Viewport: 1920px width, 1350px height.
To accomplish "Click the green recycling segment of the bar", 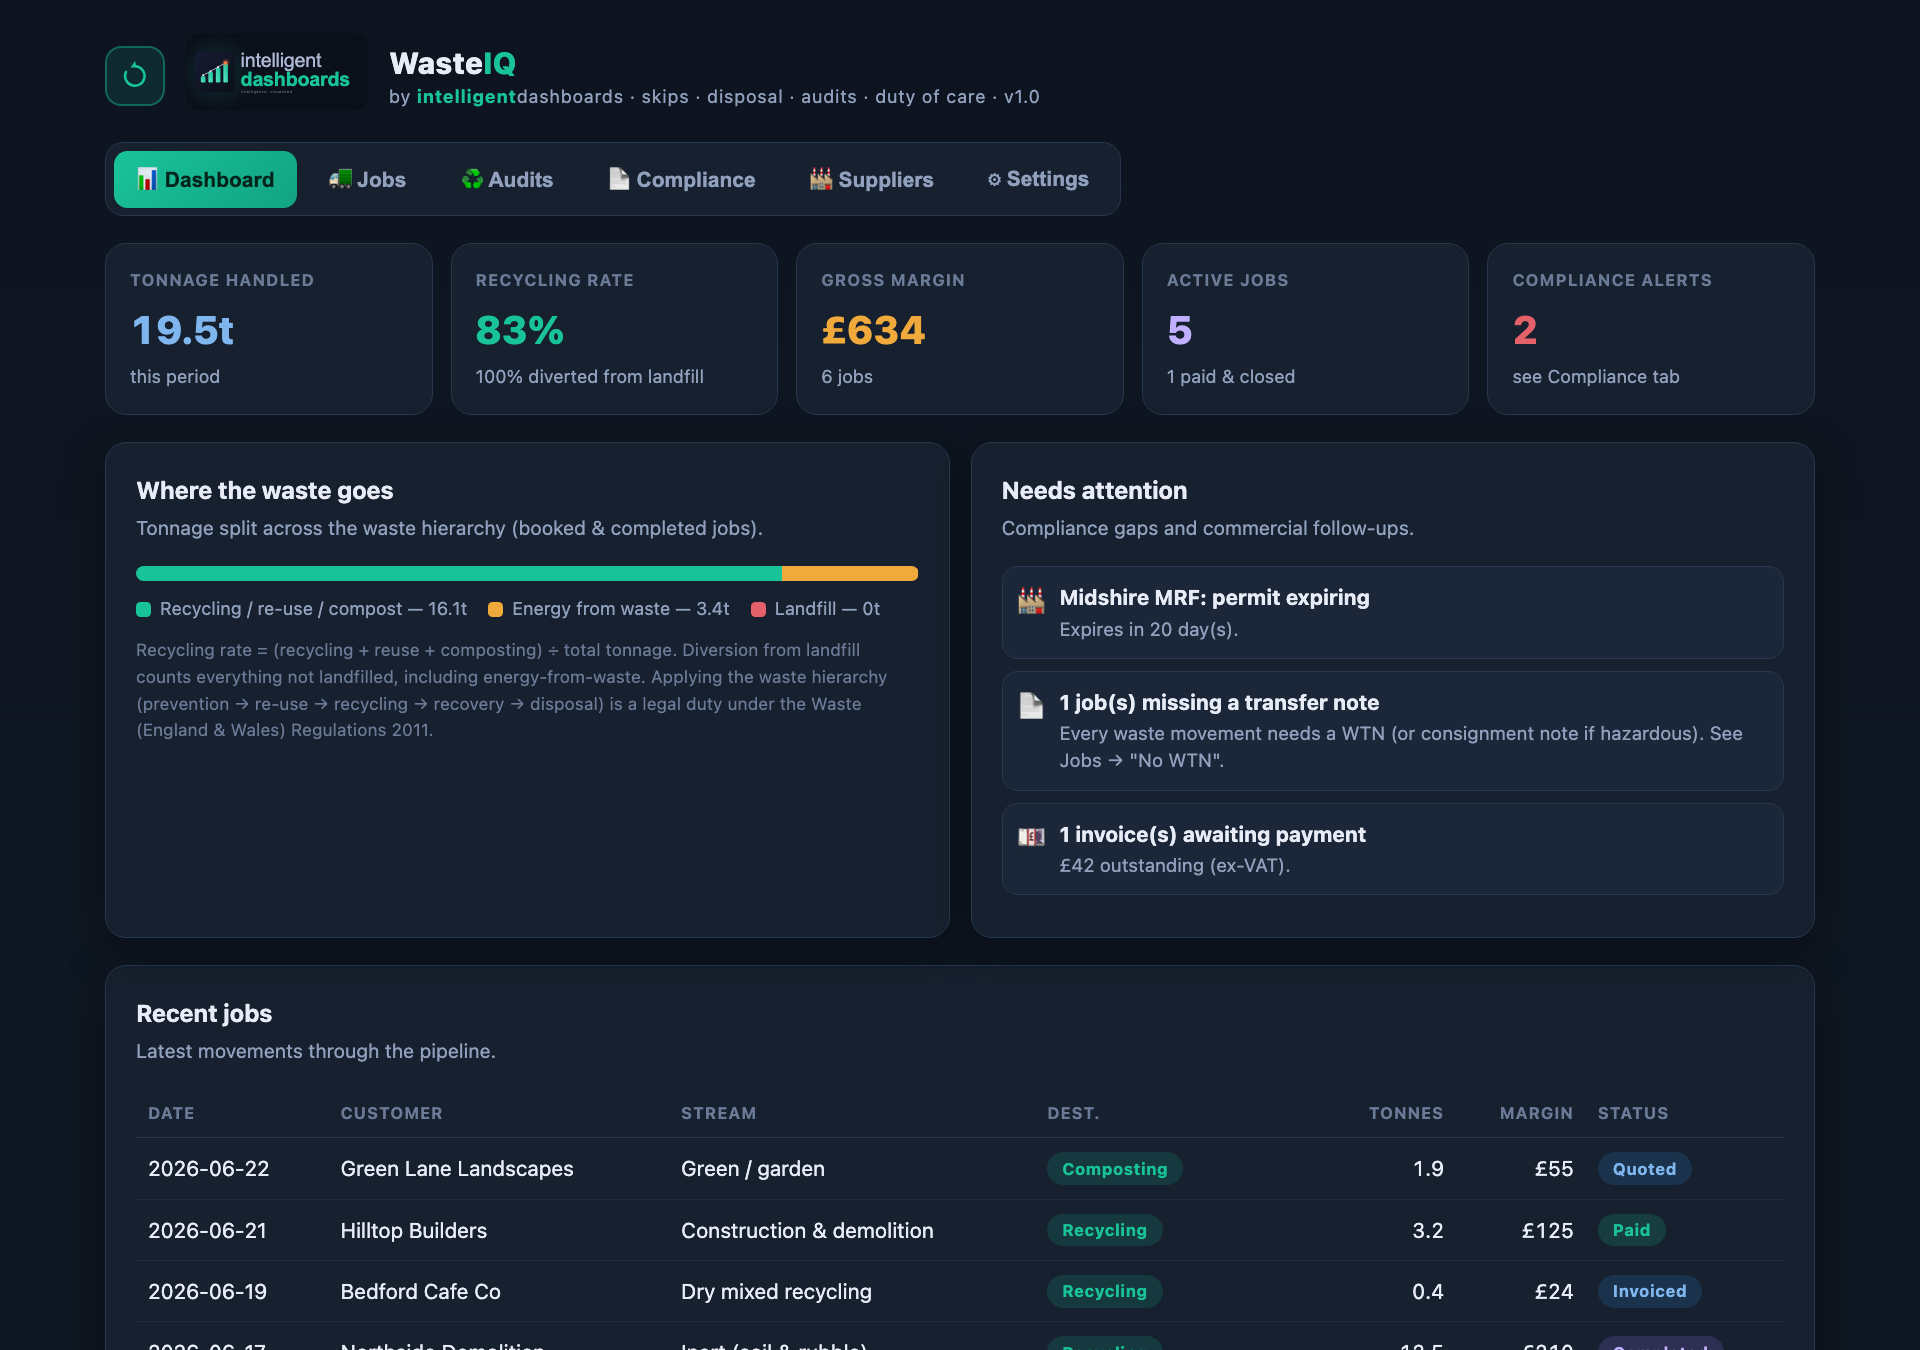I will [x=459, y=574].
